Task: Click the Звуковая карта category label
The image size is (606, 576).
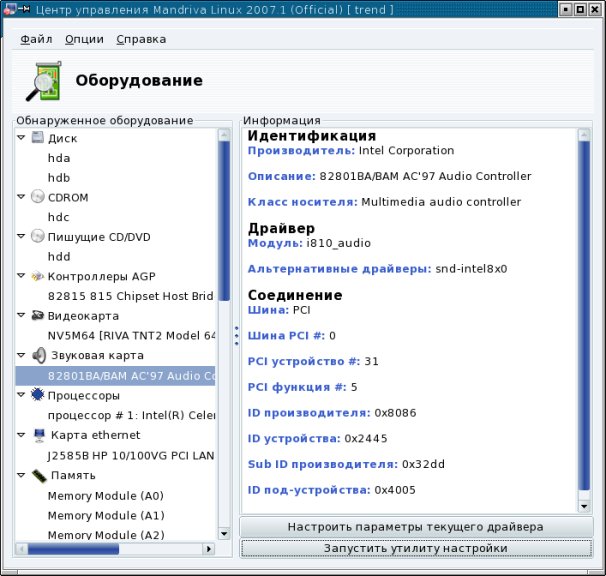Action: point(97,355)
